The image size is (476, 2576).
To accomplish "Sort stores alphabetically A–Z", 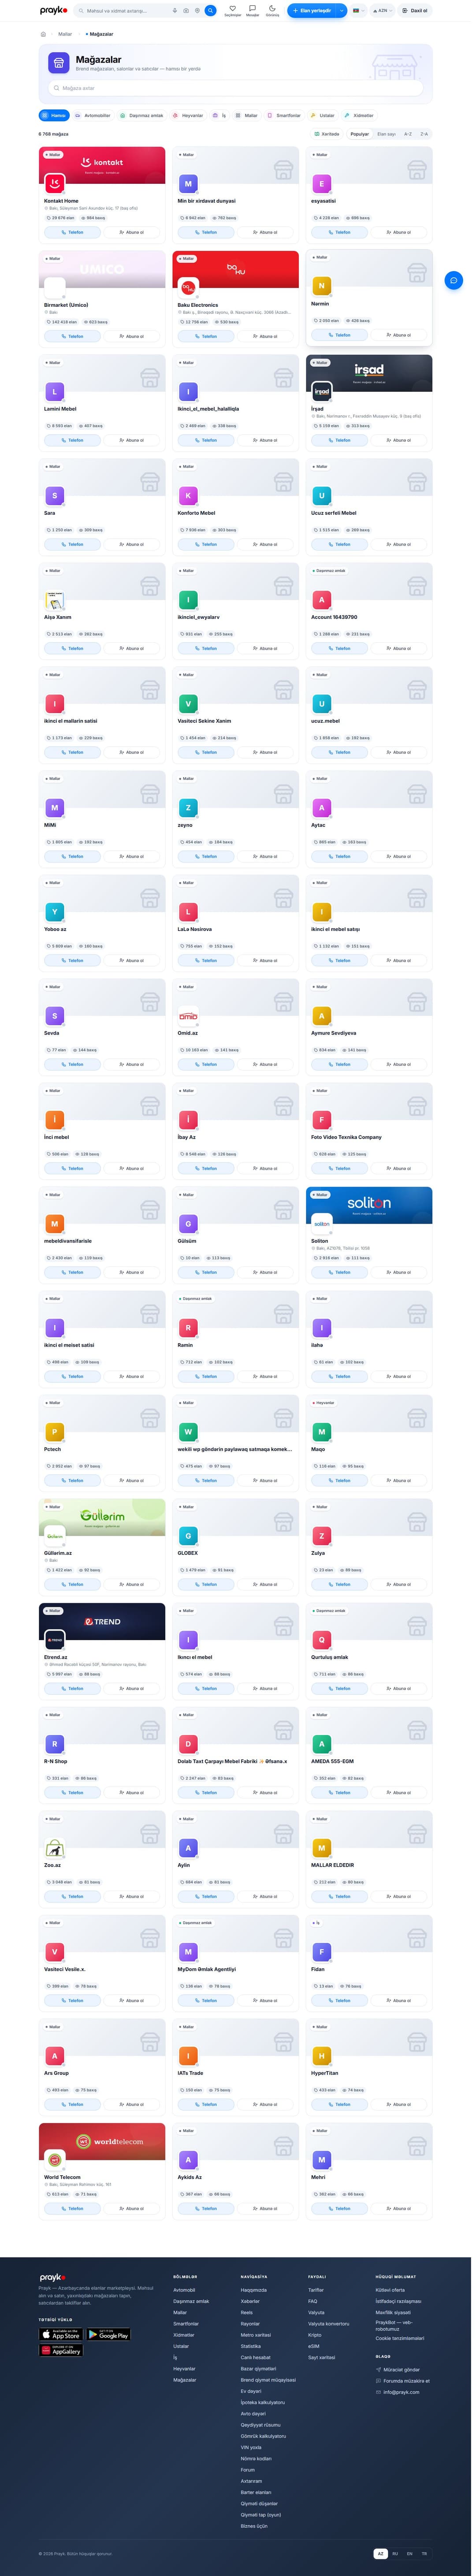I will tap(408, 134).
